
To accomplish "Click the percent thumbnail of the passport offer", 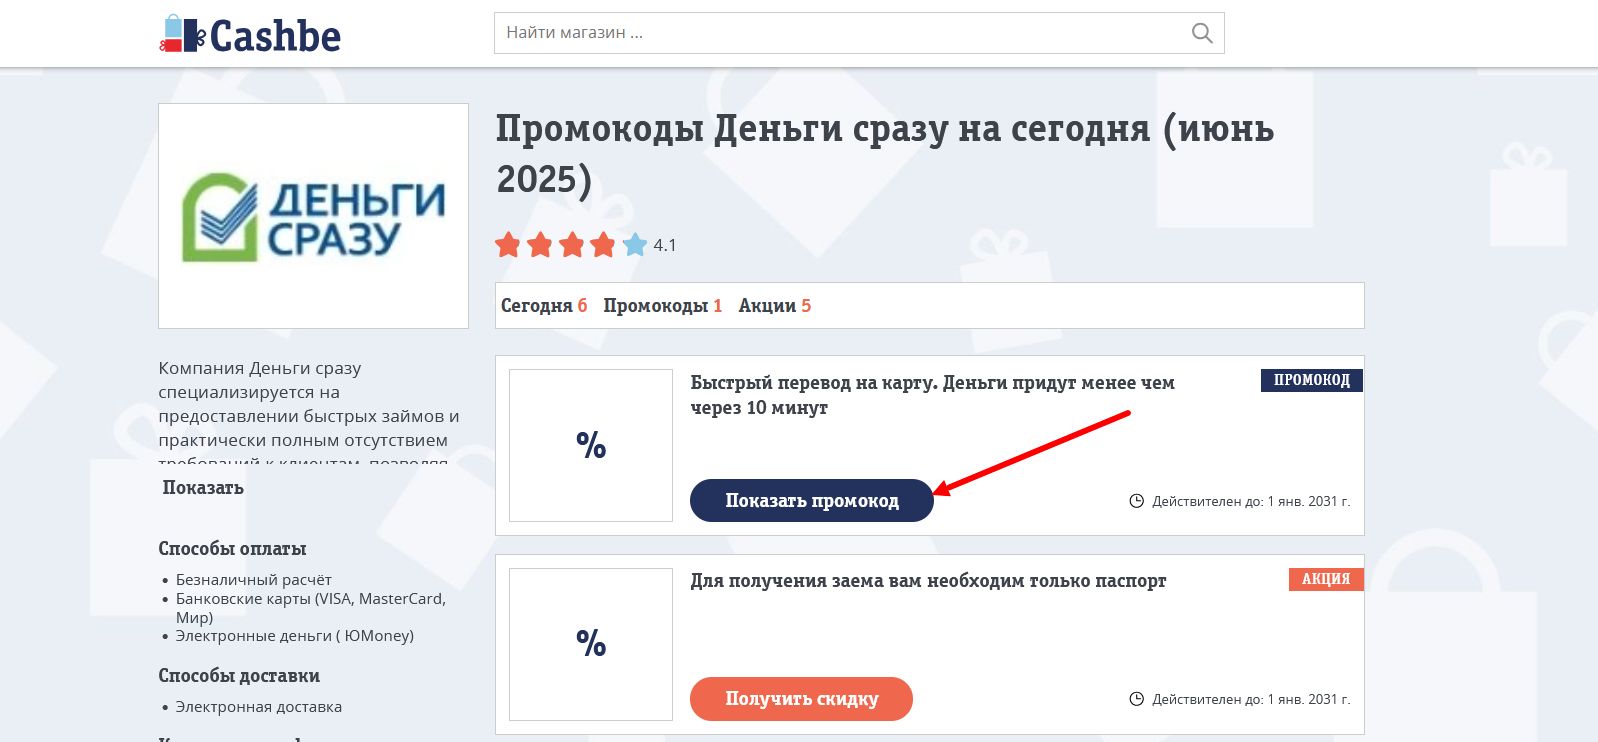I will tap(591, 644).
